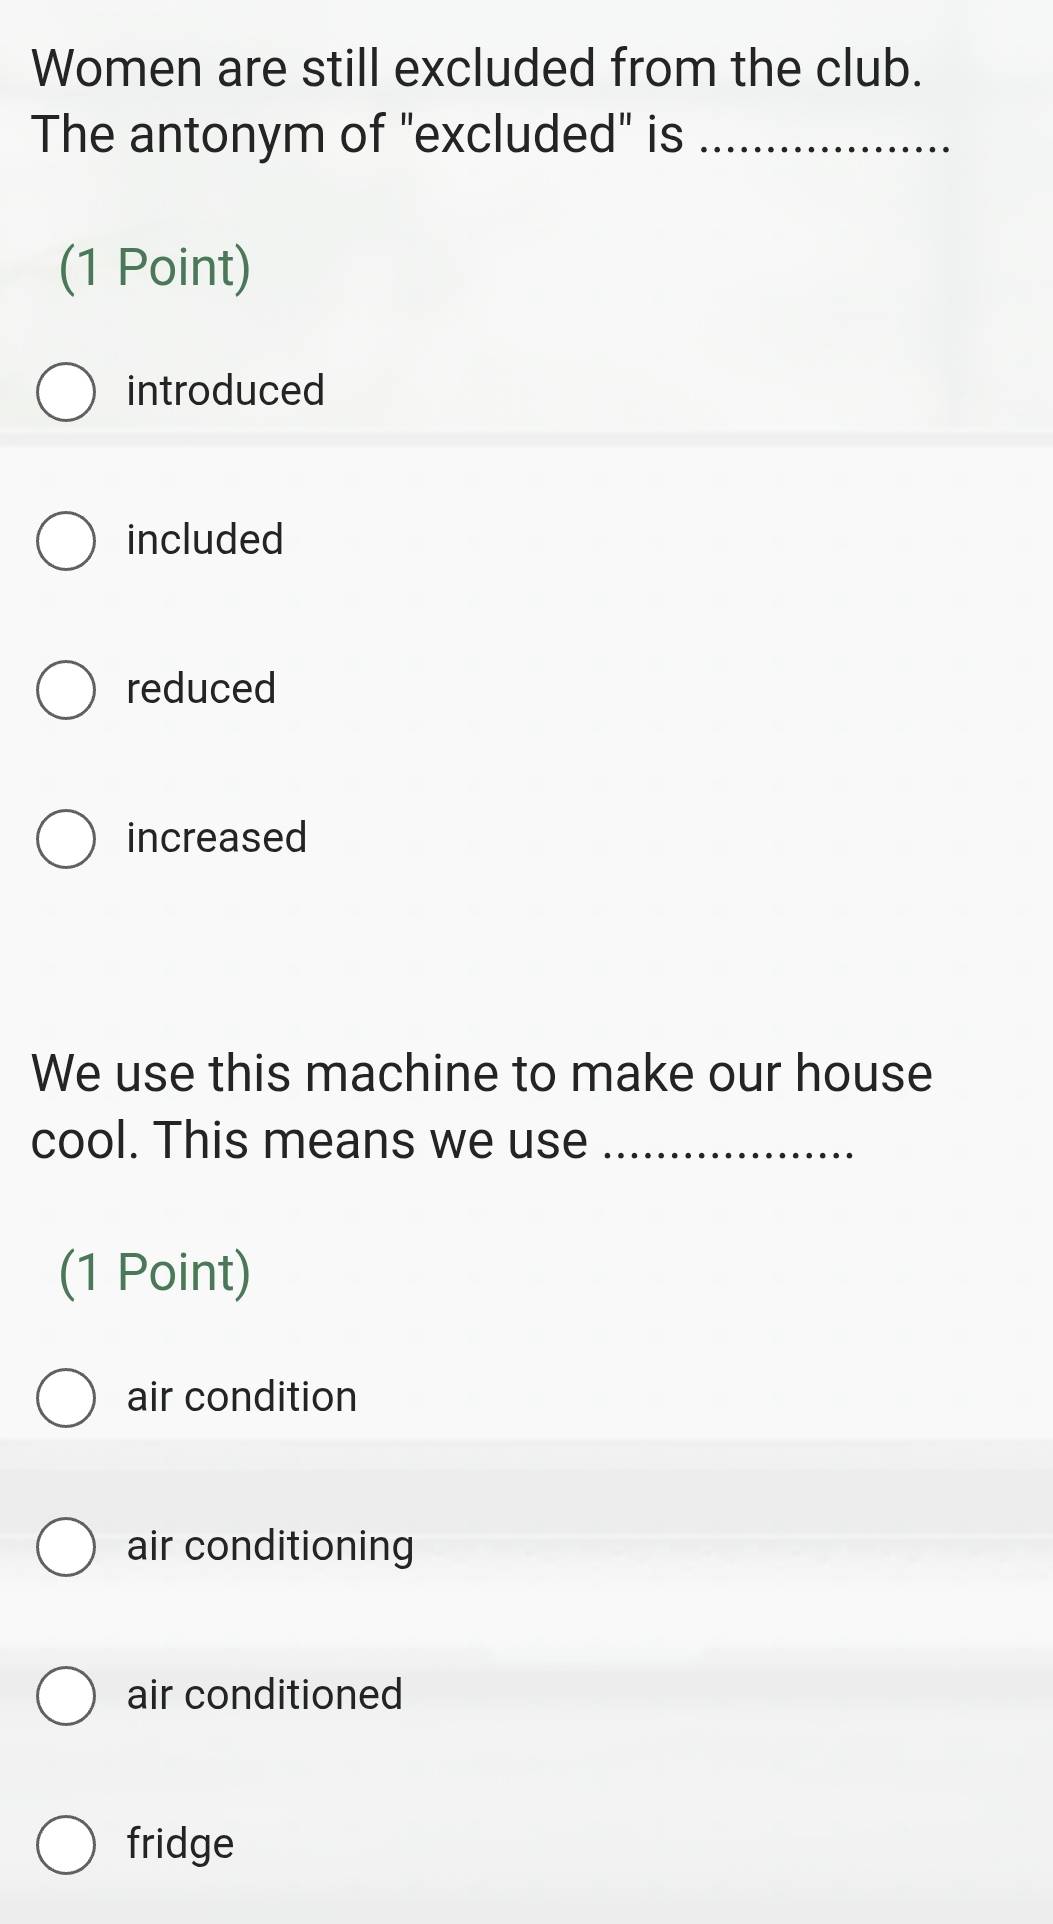
Task: Click the "air conditioned" option text
Action: tap(264, 1694)
